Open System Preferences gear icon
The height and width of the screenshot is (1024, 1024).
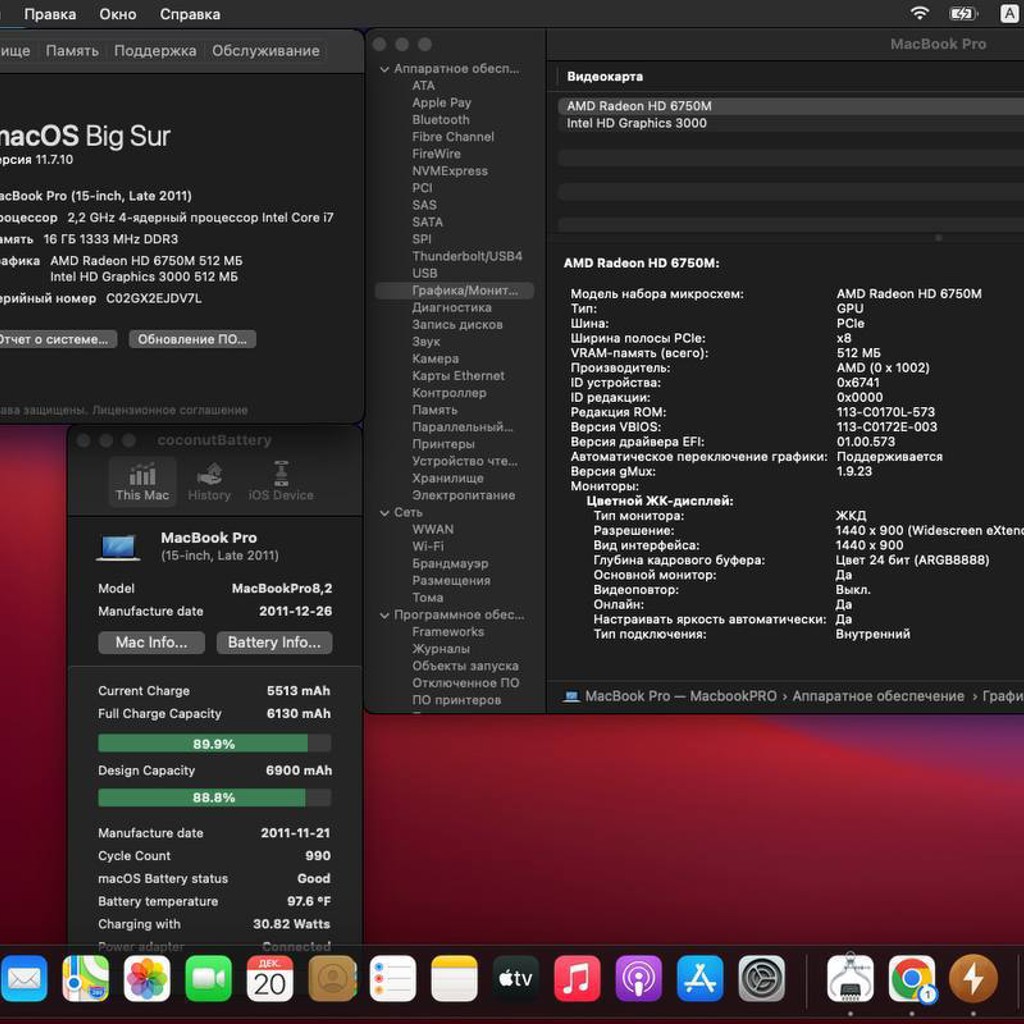point(761,978)
